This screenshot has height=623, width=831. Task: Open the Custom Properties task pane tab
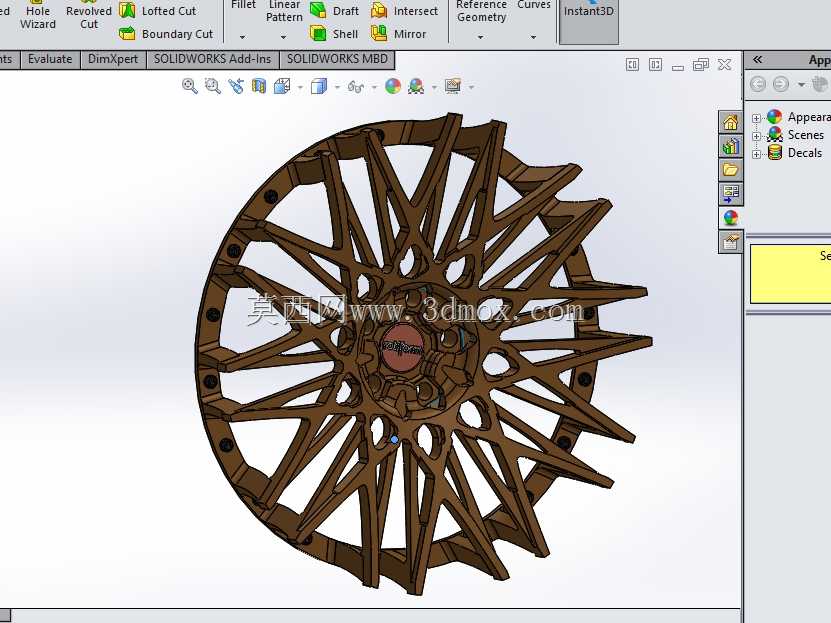(x=730, y=242)
